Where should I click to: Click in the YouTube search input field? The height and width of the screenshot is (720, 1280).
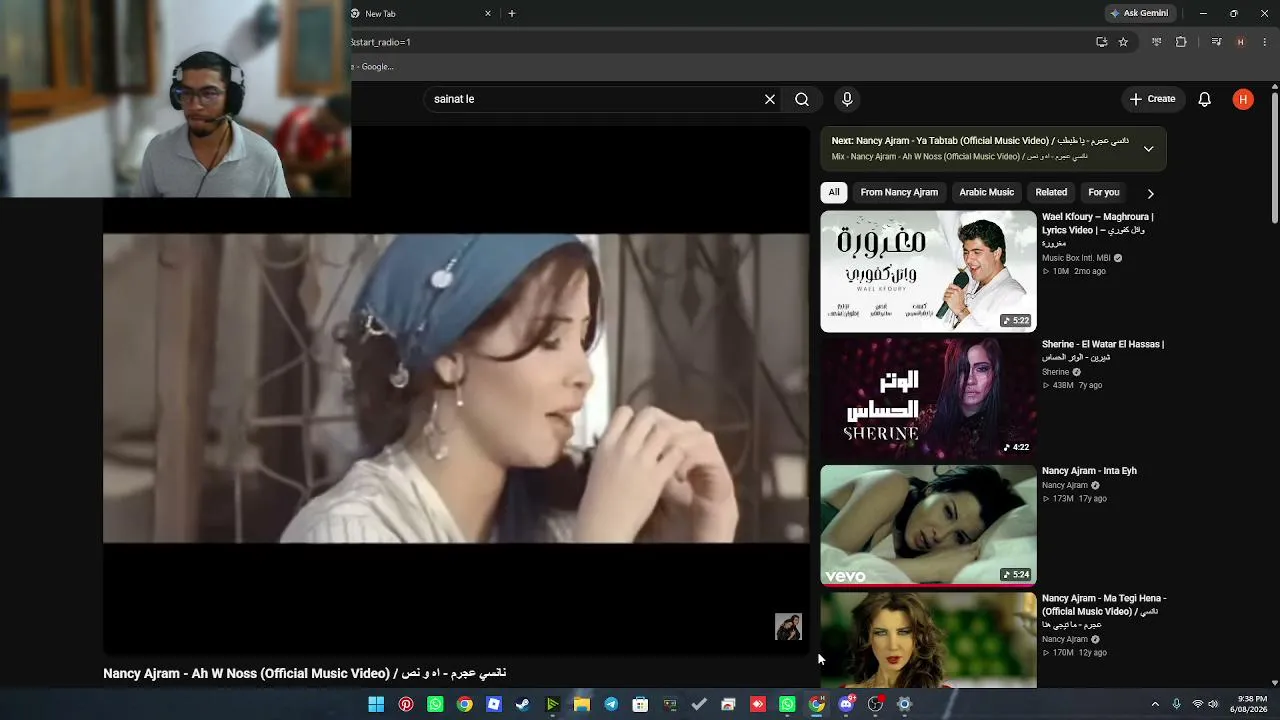point(595,99)
